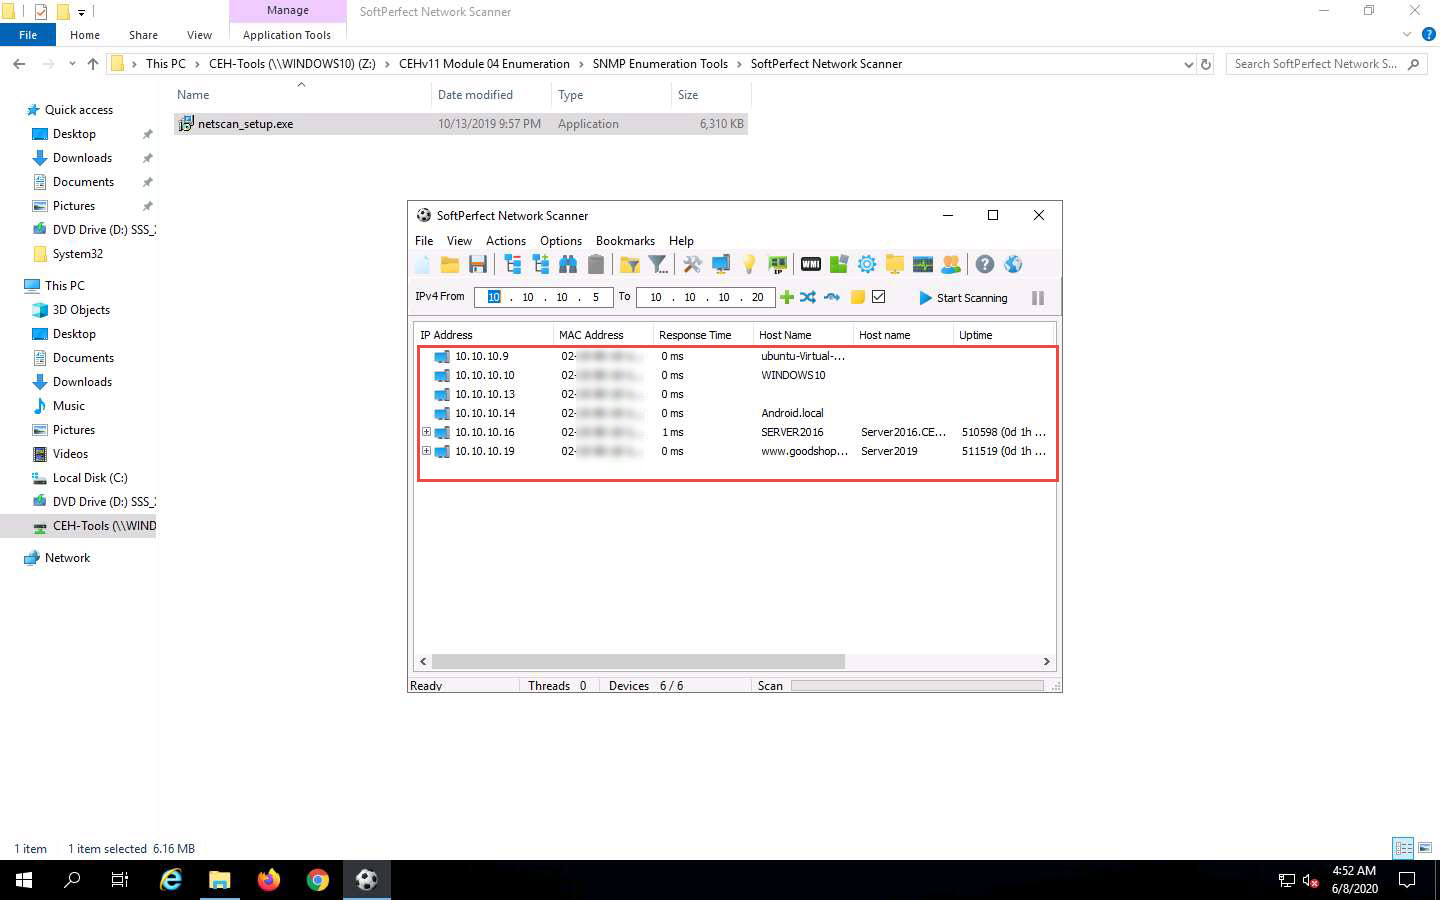Expand the 10.10.10.16 row
The image size is (1440, 900).
pos(426,432)
